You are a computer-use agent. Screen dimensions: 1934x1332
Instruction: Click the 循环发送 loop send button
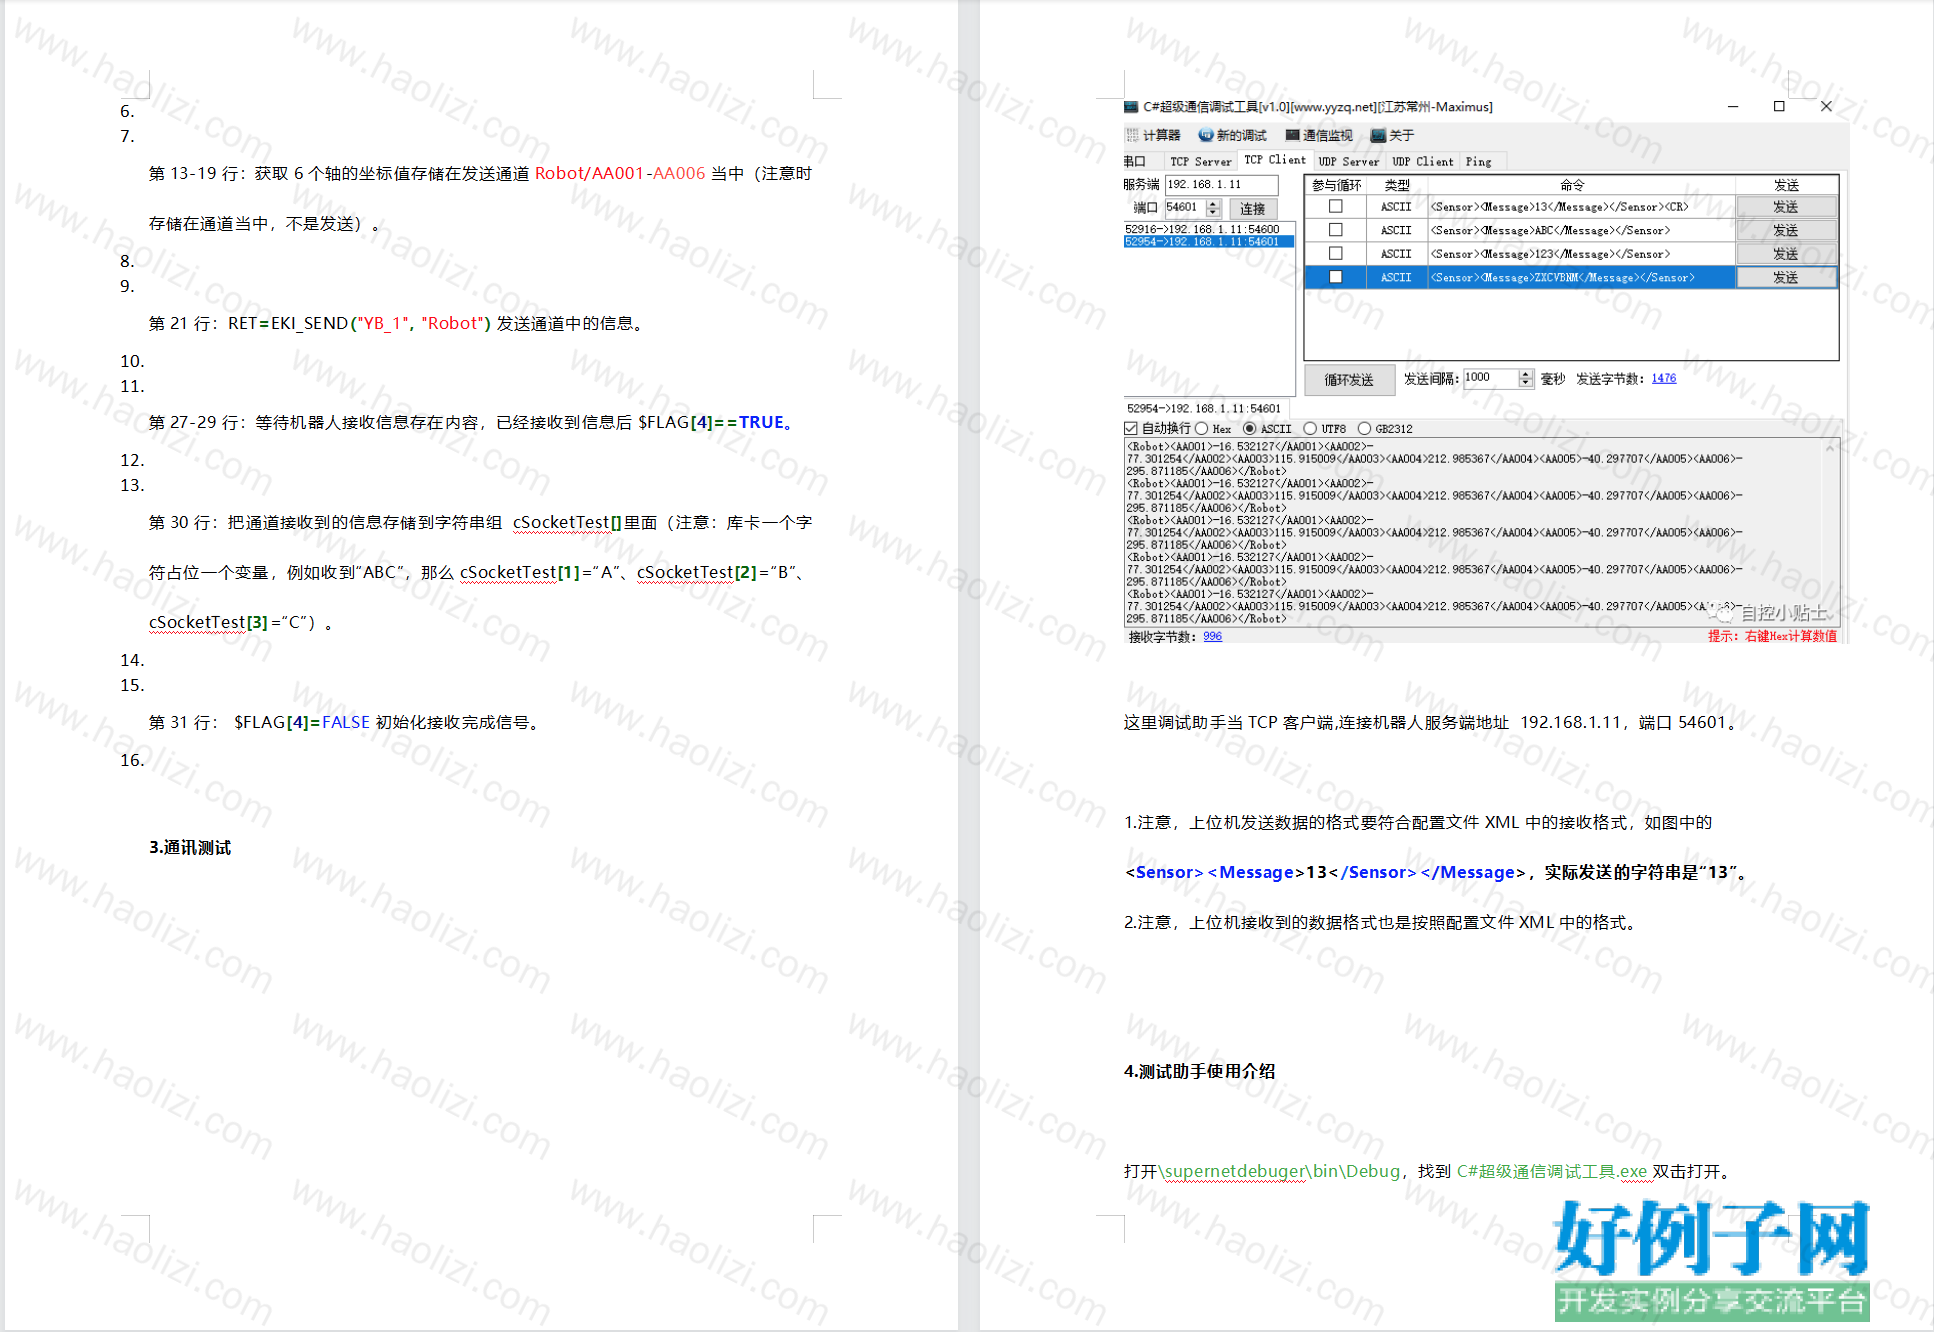tap(1349, 380)
